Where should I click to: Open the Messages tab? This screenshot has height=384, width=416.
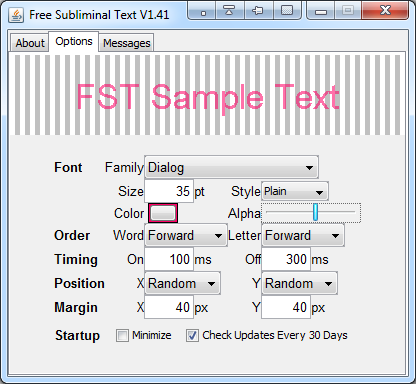pos(126,43)
